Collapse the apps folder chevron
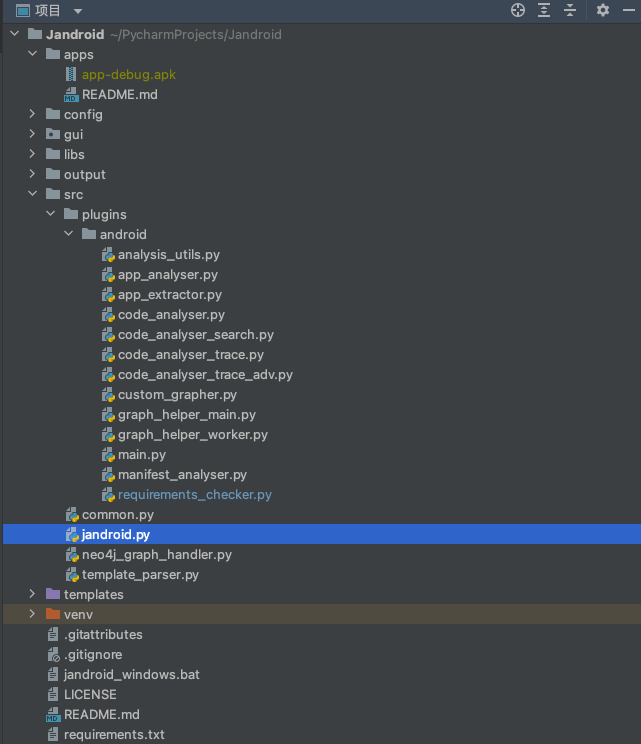This screenshot has width=641, height=744. pos(33,54)
